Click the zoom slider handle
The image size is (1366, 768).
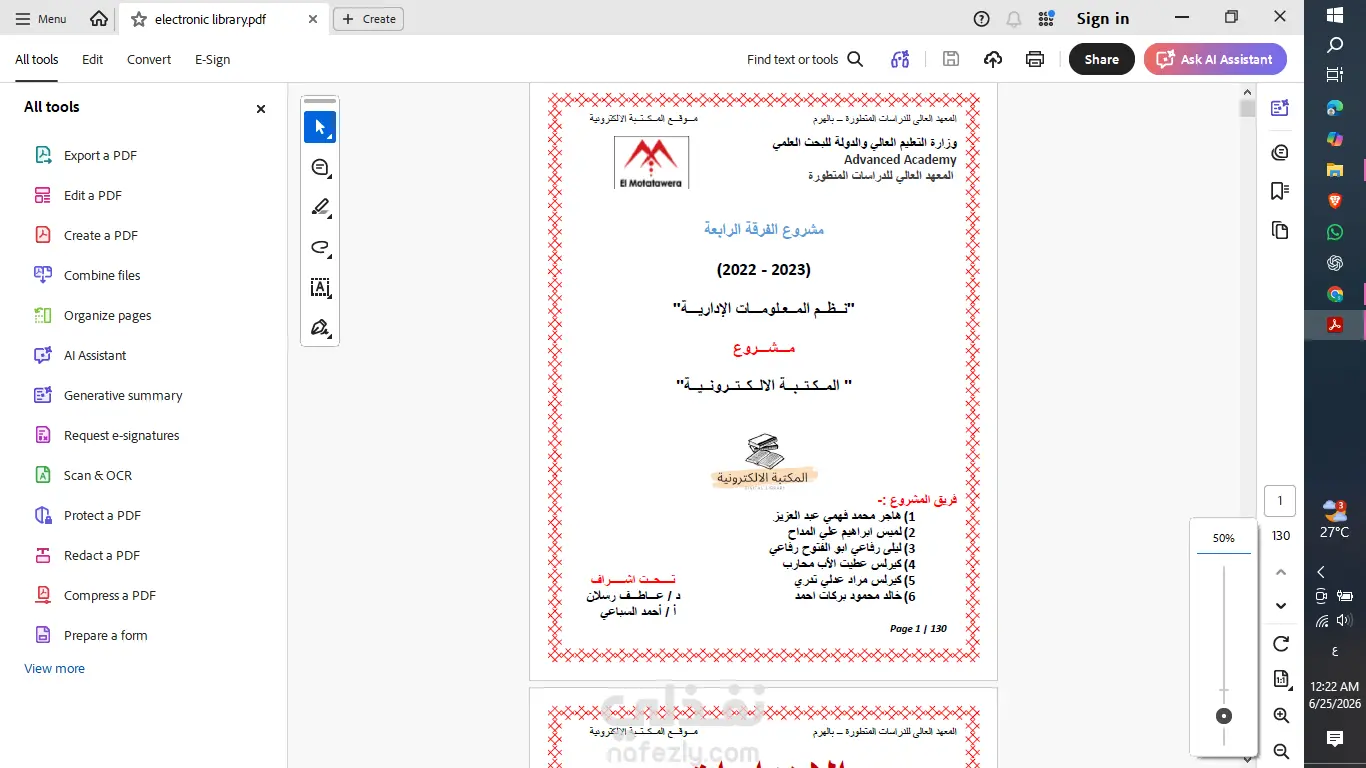(x=1224, y=716)
